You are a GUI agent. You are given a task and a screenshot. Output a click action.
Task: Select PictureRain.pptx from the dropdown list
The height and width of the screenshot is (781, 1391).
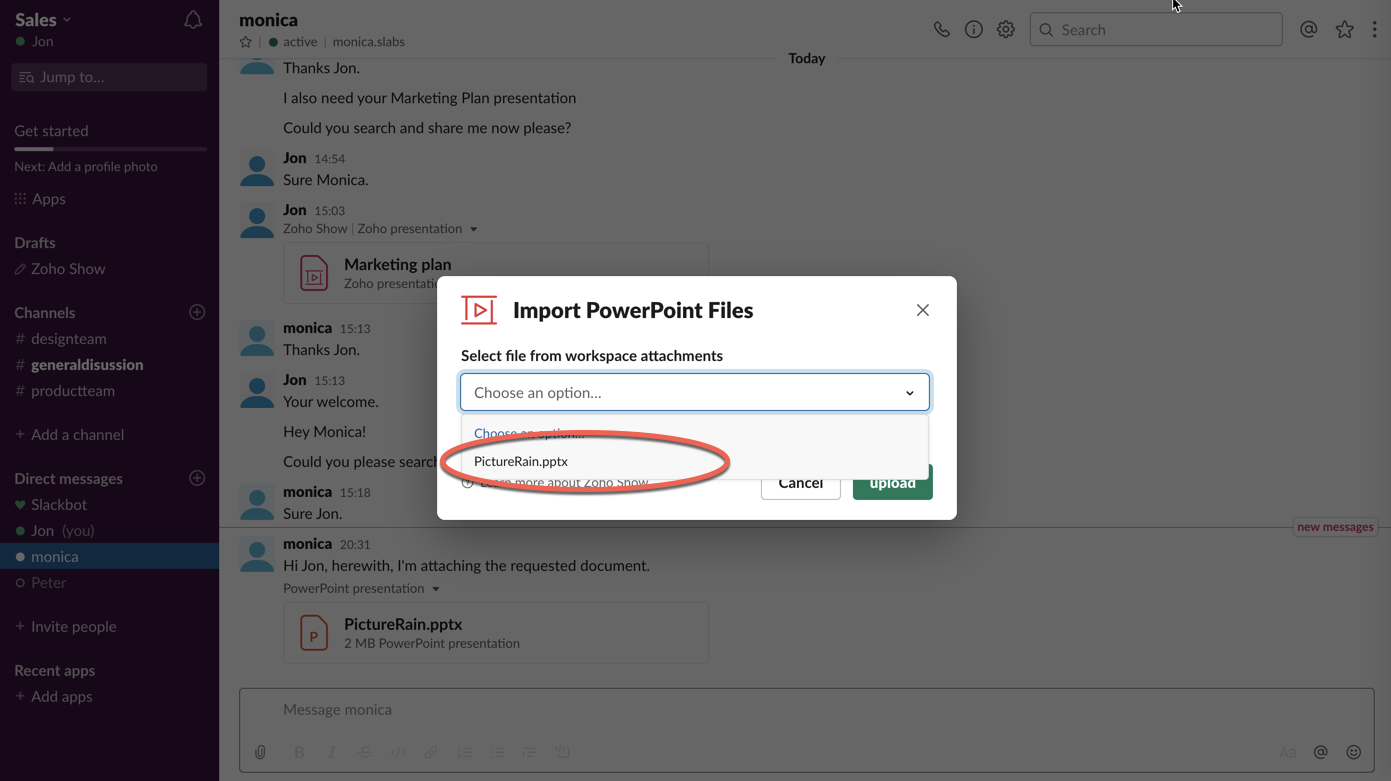694,461
